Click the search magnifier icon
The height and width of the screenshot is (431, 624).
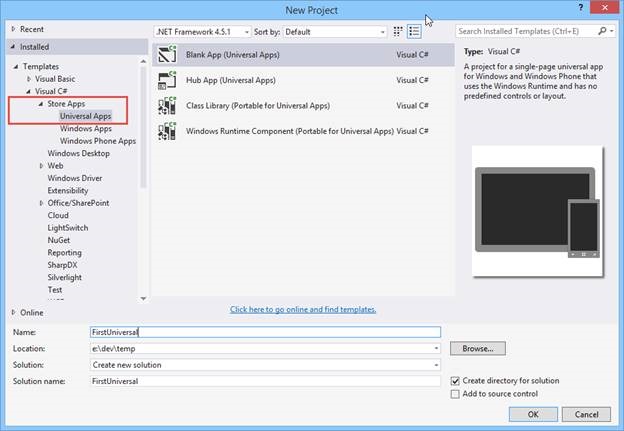[x=602, y=31]
